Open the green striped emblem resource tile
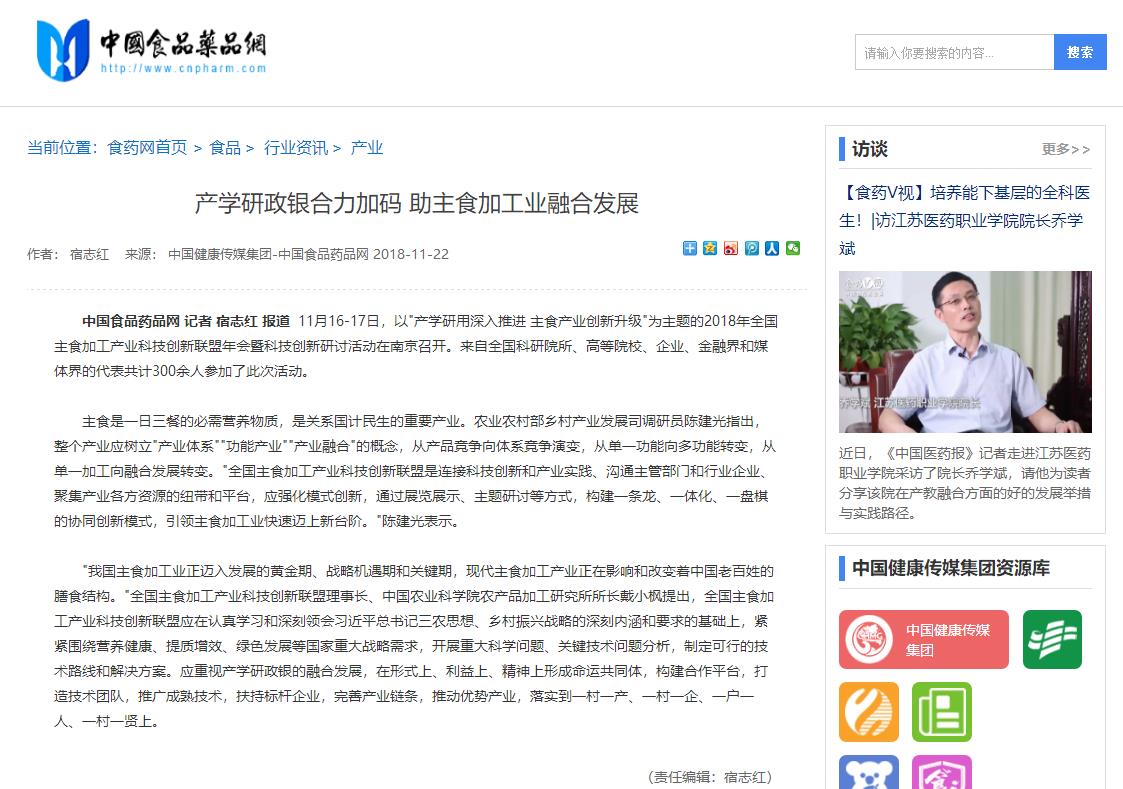The width and height of the screenshot is (1123, 789). 1052,639
